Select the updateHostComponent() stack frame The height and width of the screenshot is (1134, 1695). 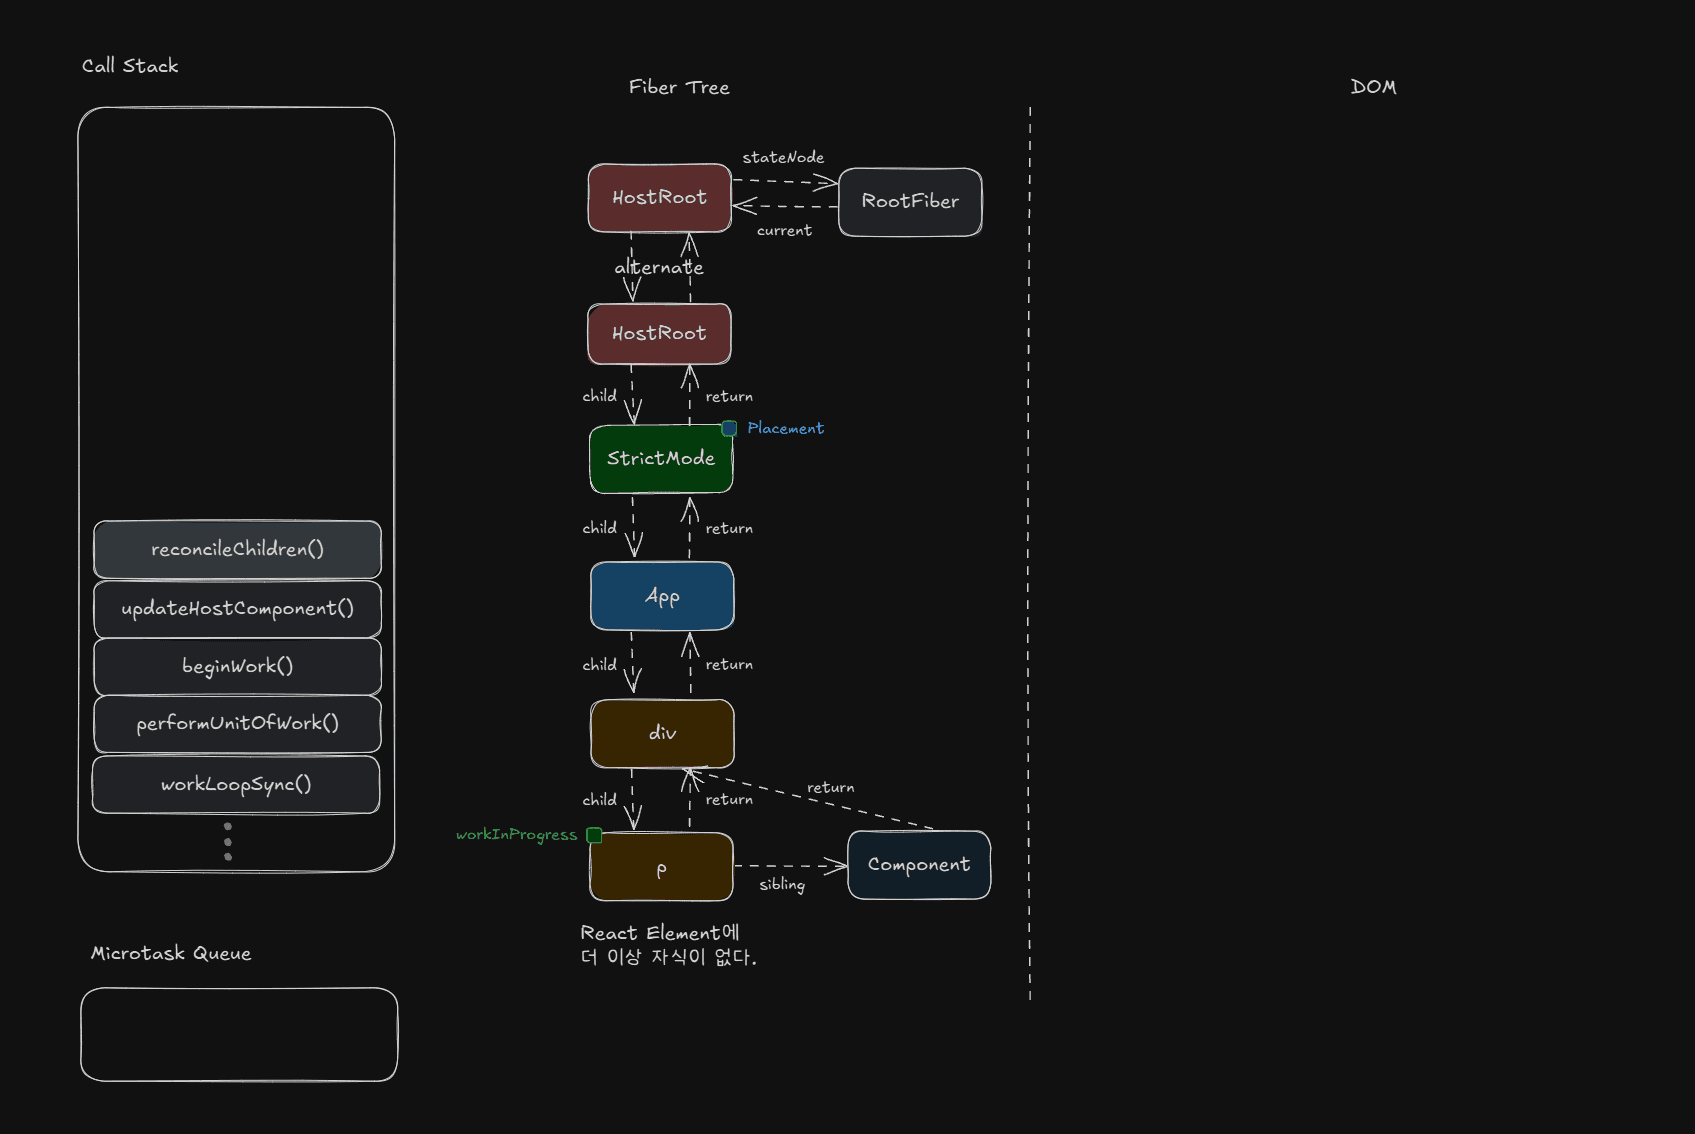237,608
